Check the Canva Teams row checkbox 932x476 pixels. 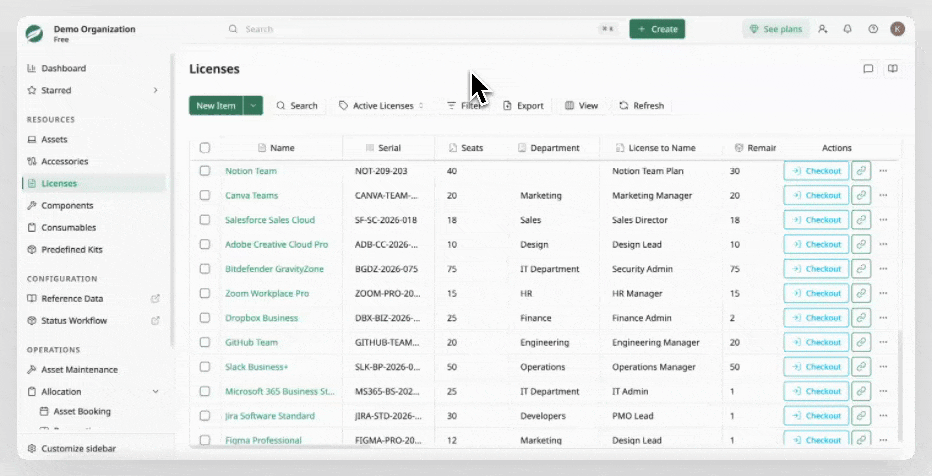point(205,195)
